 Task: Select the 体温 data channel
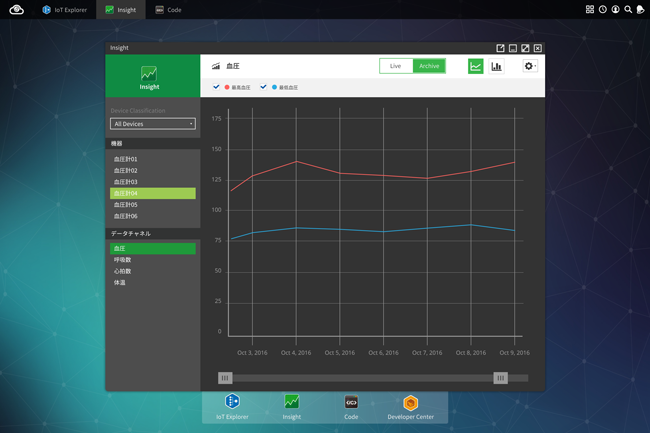coord(153,283)
